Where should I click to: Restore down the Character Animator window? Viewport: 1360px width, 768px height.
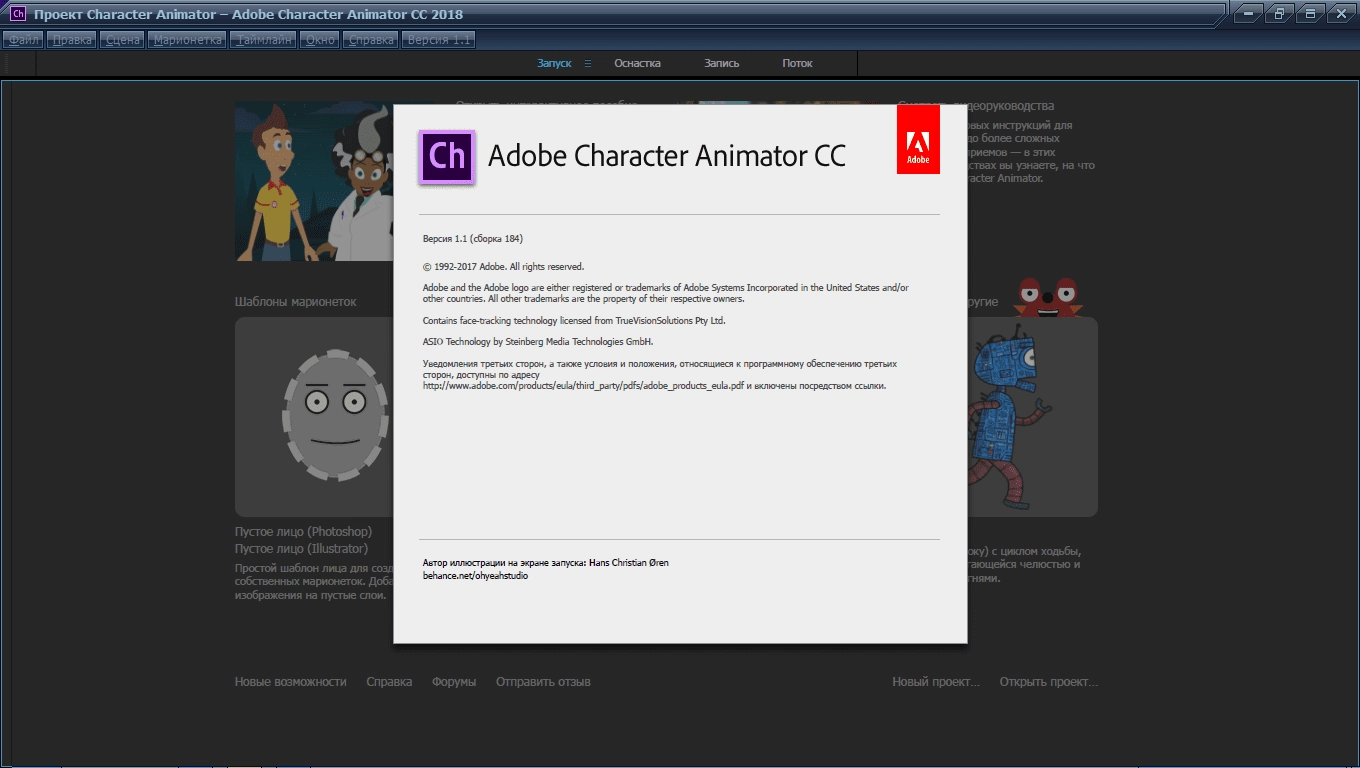point(1279,13)
